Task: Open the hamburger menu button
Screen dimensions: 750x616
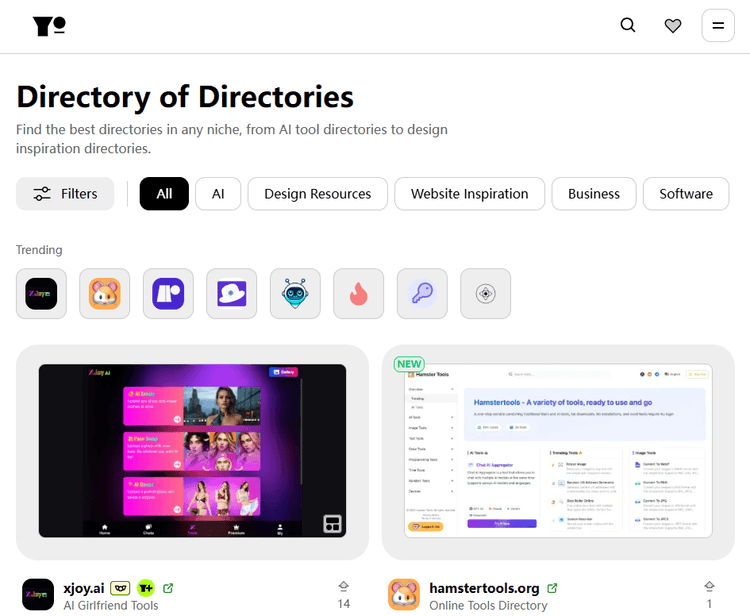Action: point(718,26)
